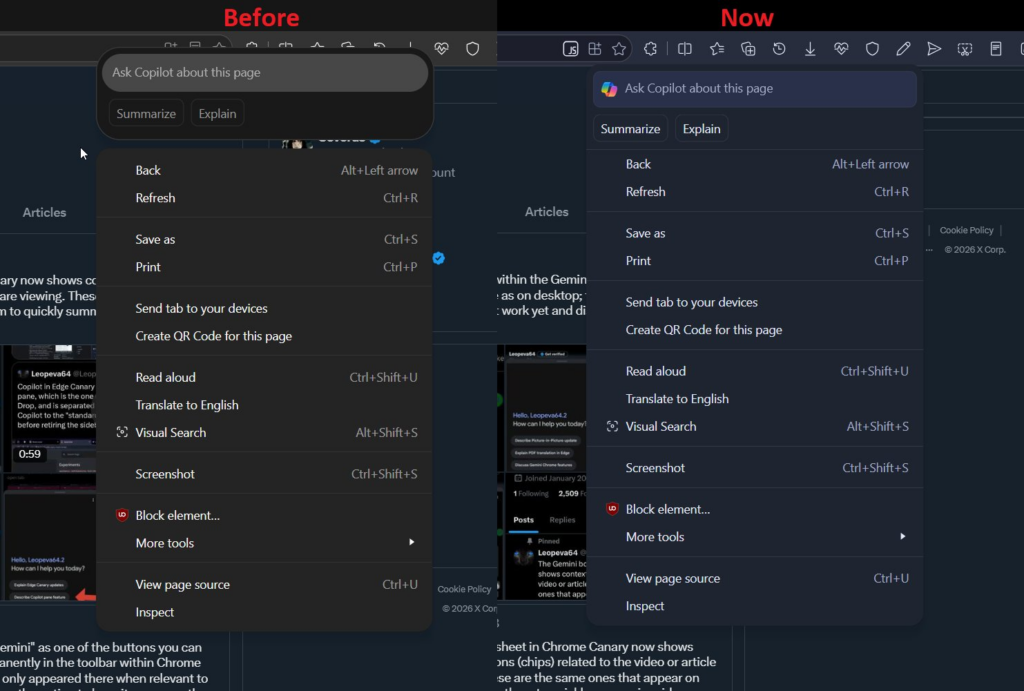Focus Ask Copilot field in Now menu
The height and width of the screenshot is (691, 1024).
pyautogui.click(x=755, y=89)
